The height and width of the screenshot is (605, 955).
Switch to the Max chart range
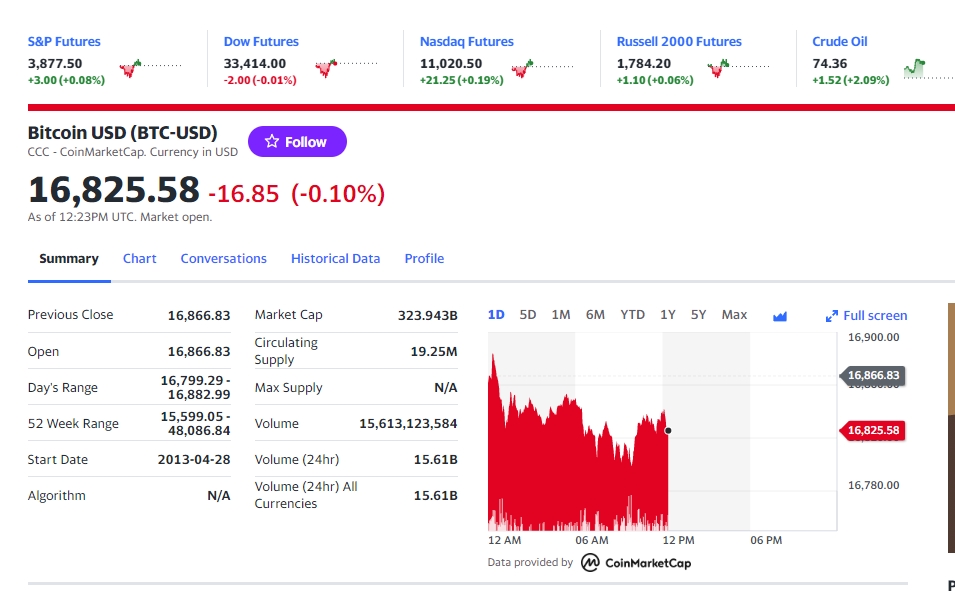coord(734,315)
